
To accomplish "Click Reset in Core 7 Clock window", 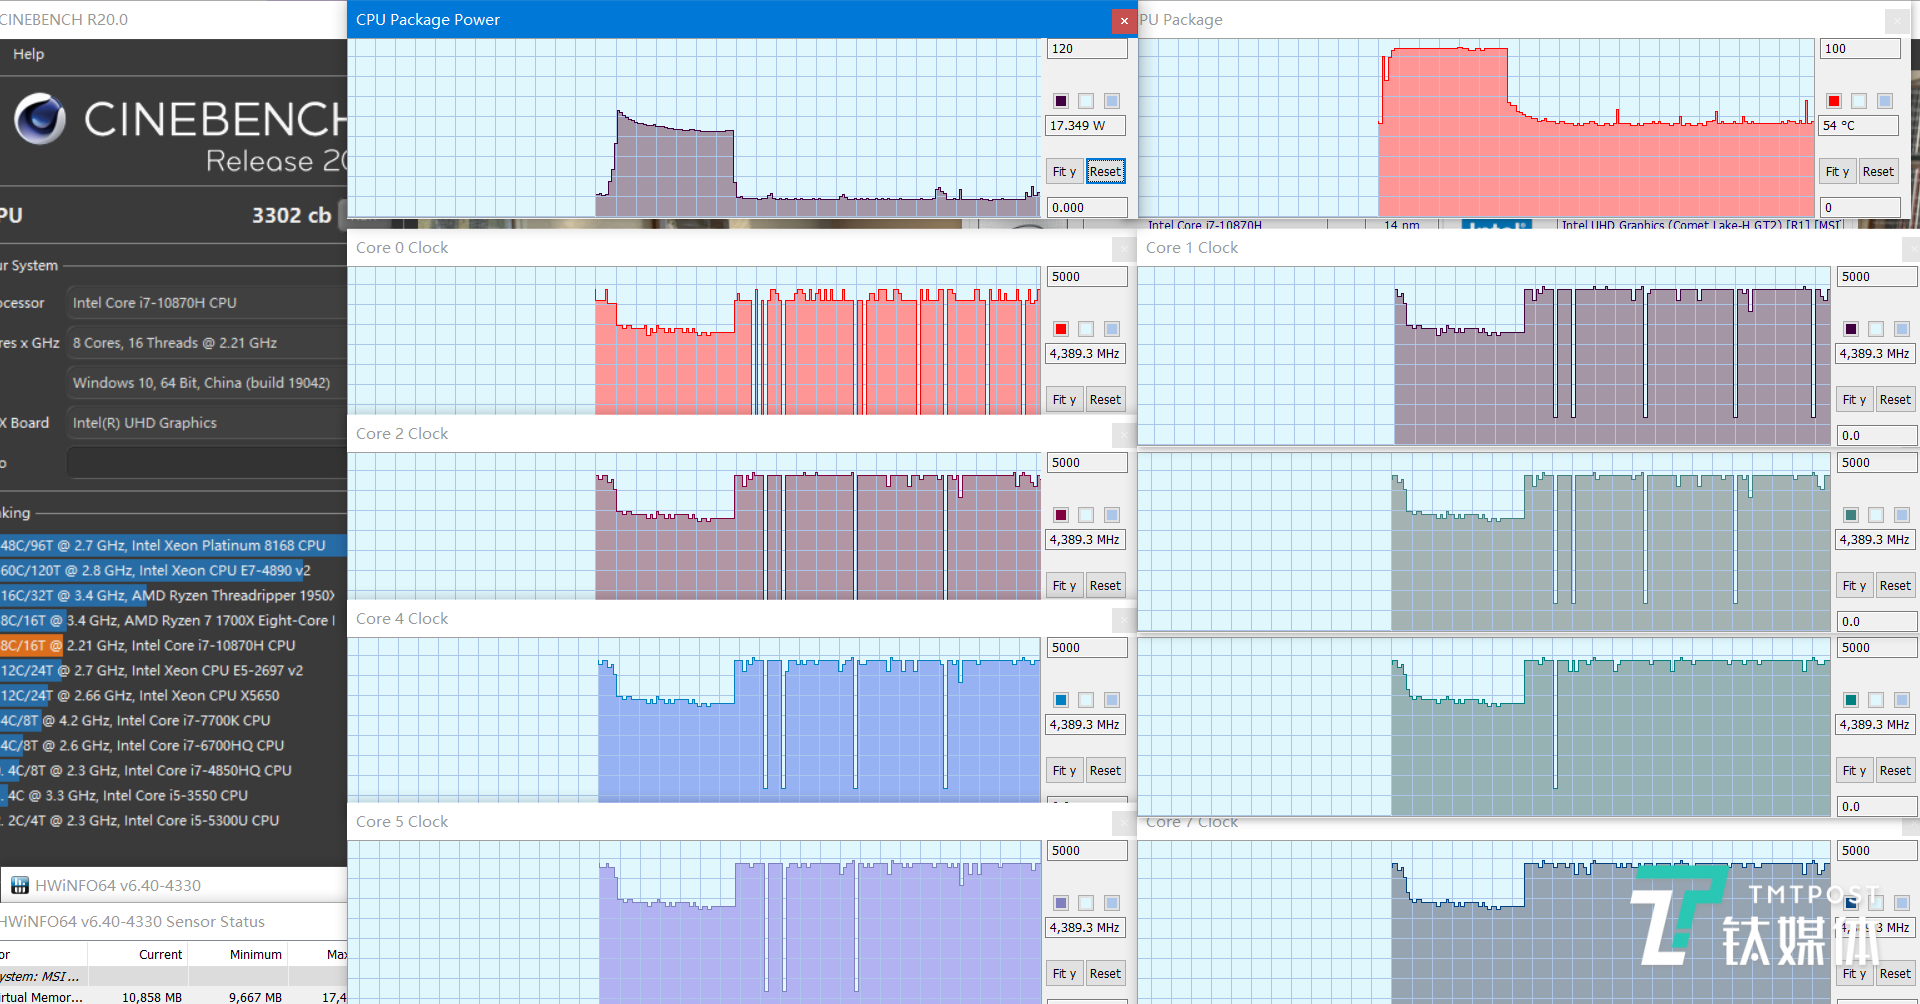I will pos(1895,974).
